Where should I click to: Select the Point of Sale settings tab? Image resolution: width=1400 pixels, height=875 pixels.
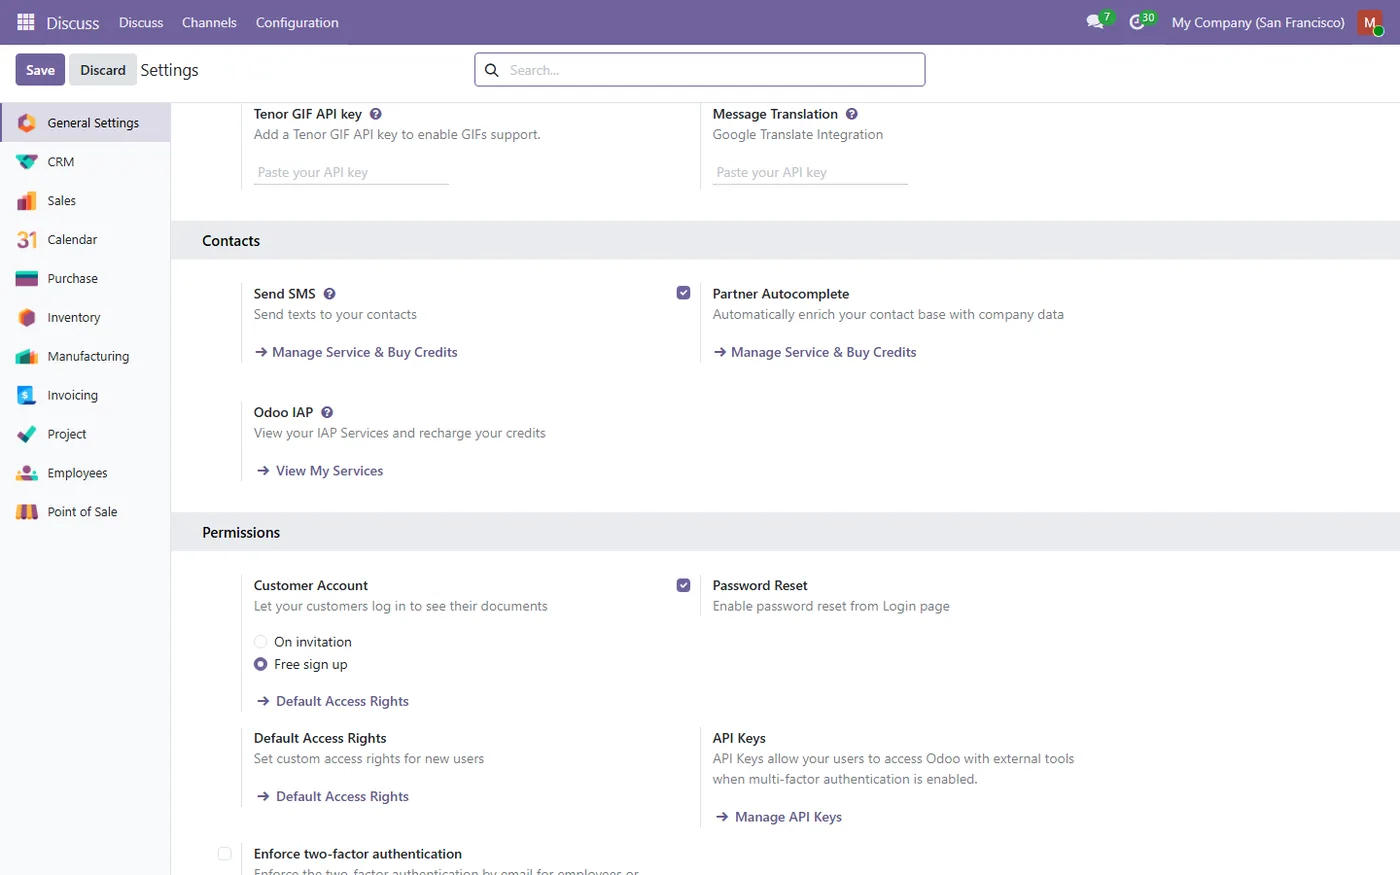[x=85, y=512]
